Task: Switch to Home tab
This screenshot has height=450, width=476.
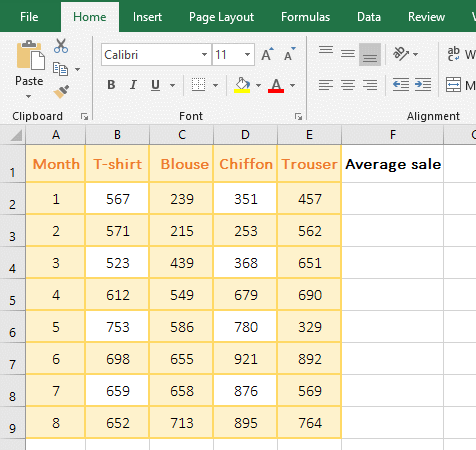Action: pos(90,17)
